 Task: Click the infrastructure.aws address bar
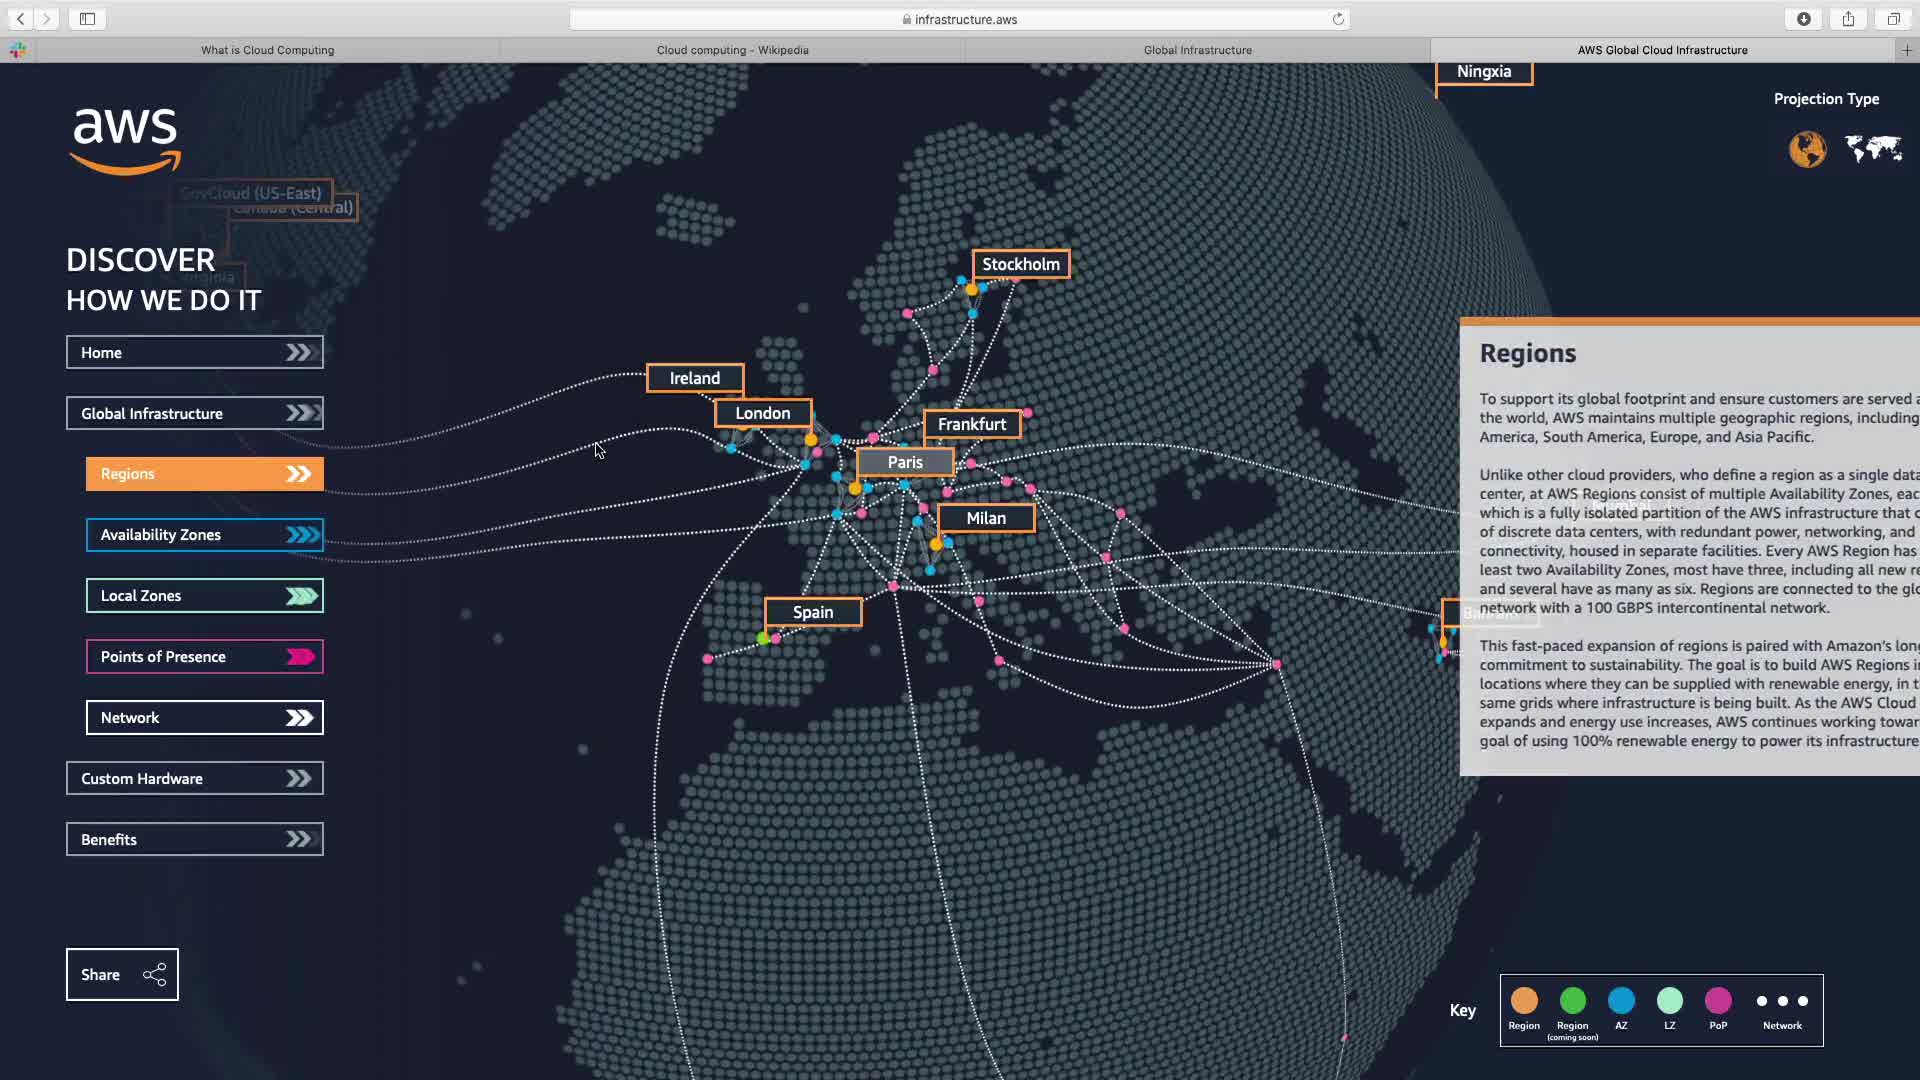point(958,19)
